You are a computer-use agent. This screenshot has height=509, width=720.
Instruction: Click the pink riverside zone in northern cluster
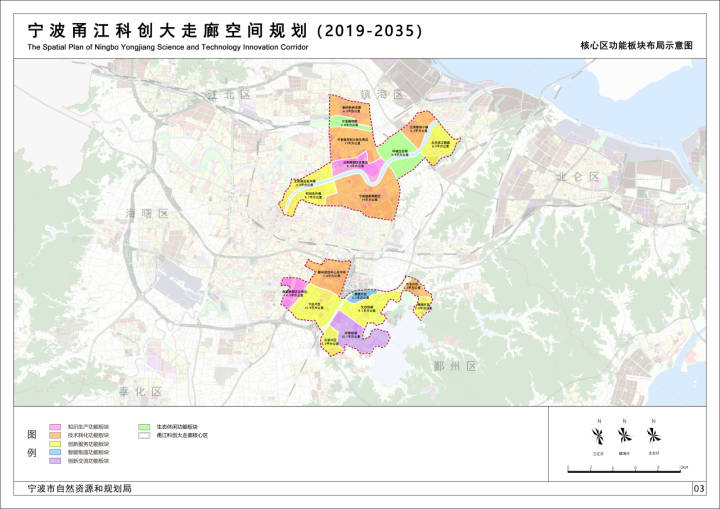(359, 168)
